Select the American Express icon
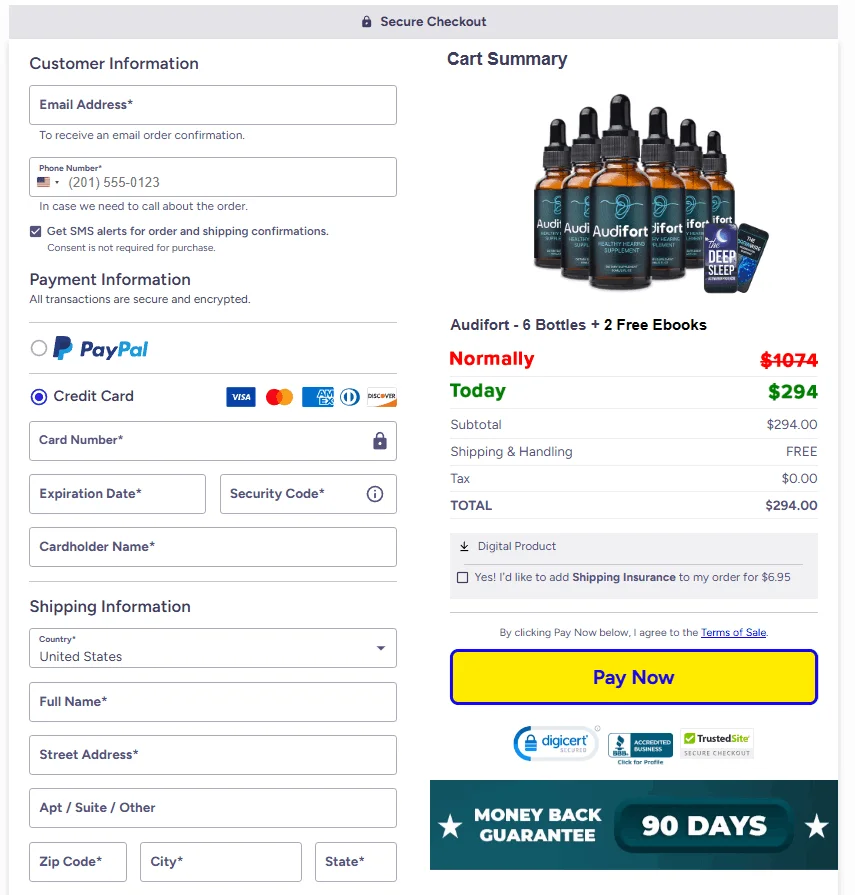Image resolution: width=855 pixels, height=895 pixels. pos(317,396)
